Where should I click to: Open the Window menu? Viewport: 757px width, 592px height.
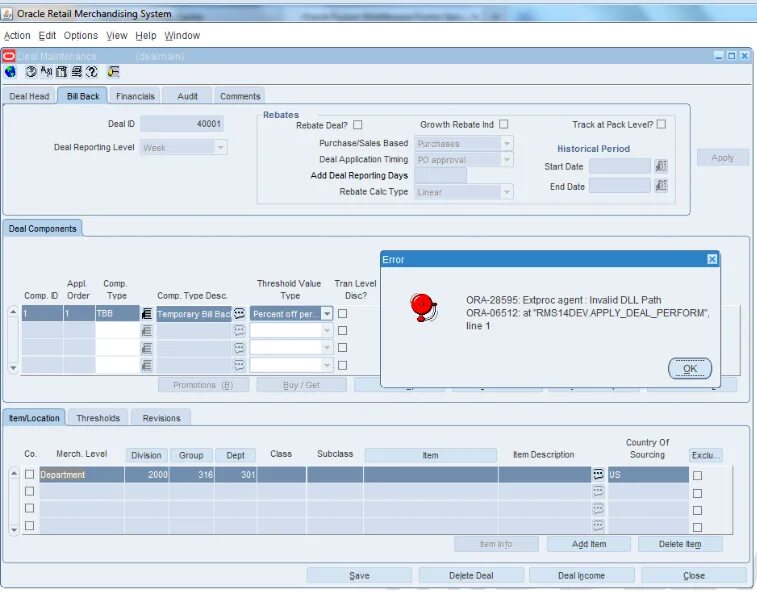[x=182, y=36]
